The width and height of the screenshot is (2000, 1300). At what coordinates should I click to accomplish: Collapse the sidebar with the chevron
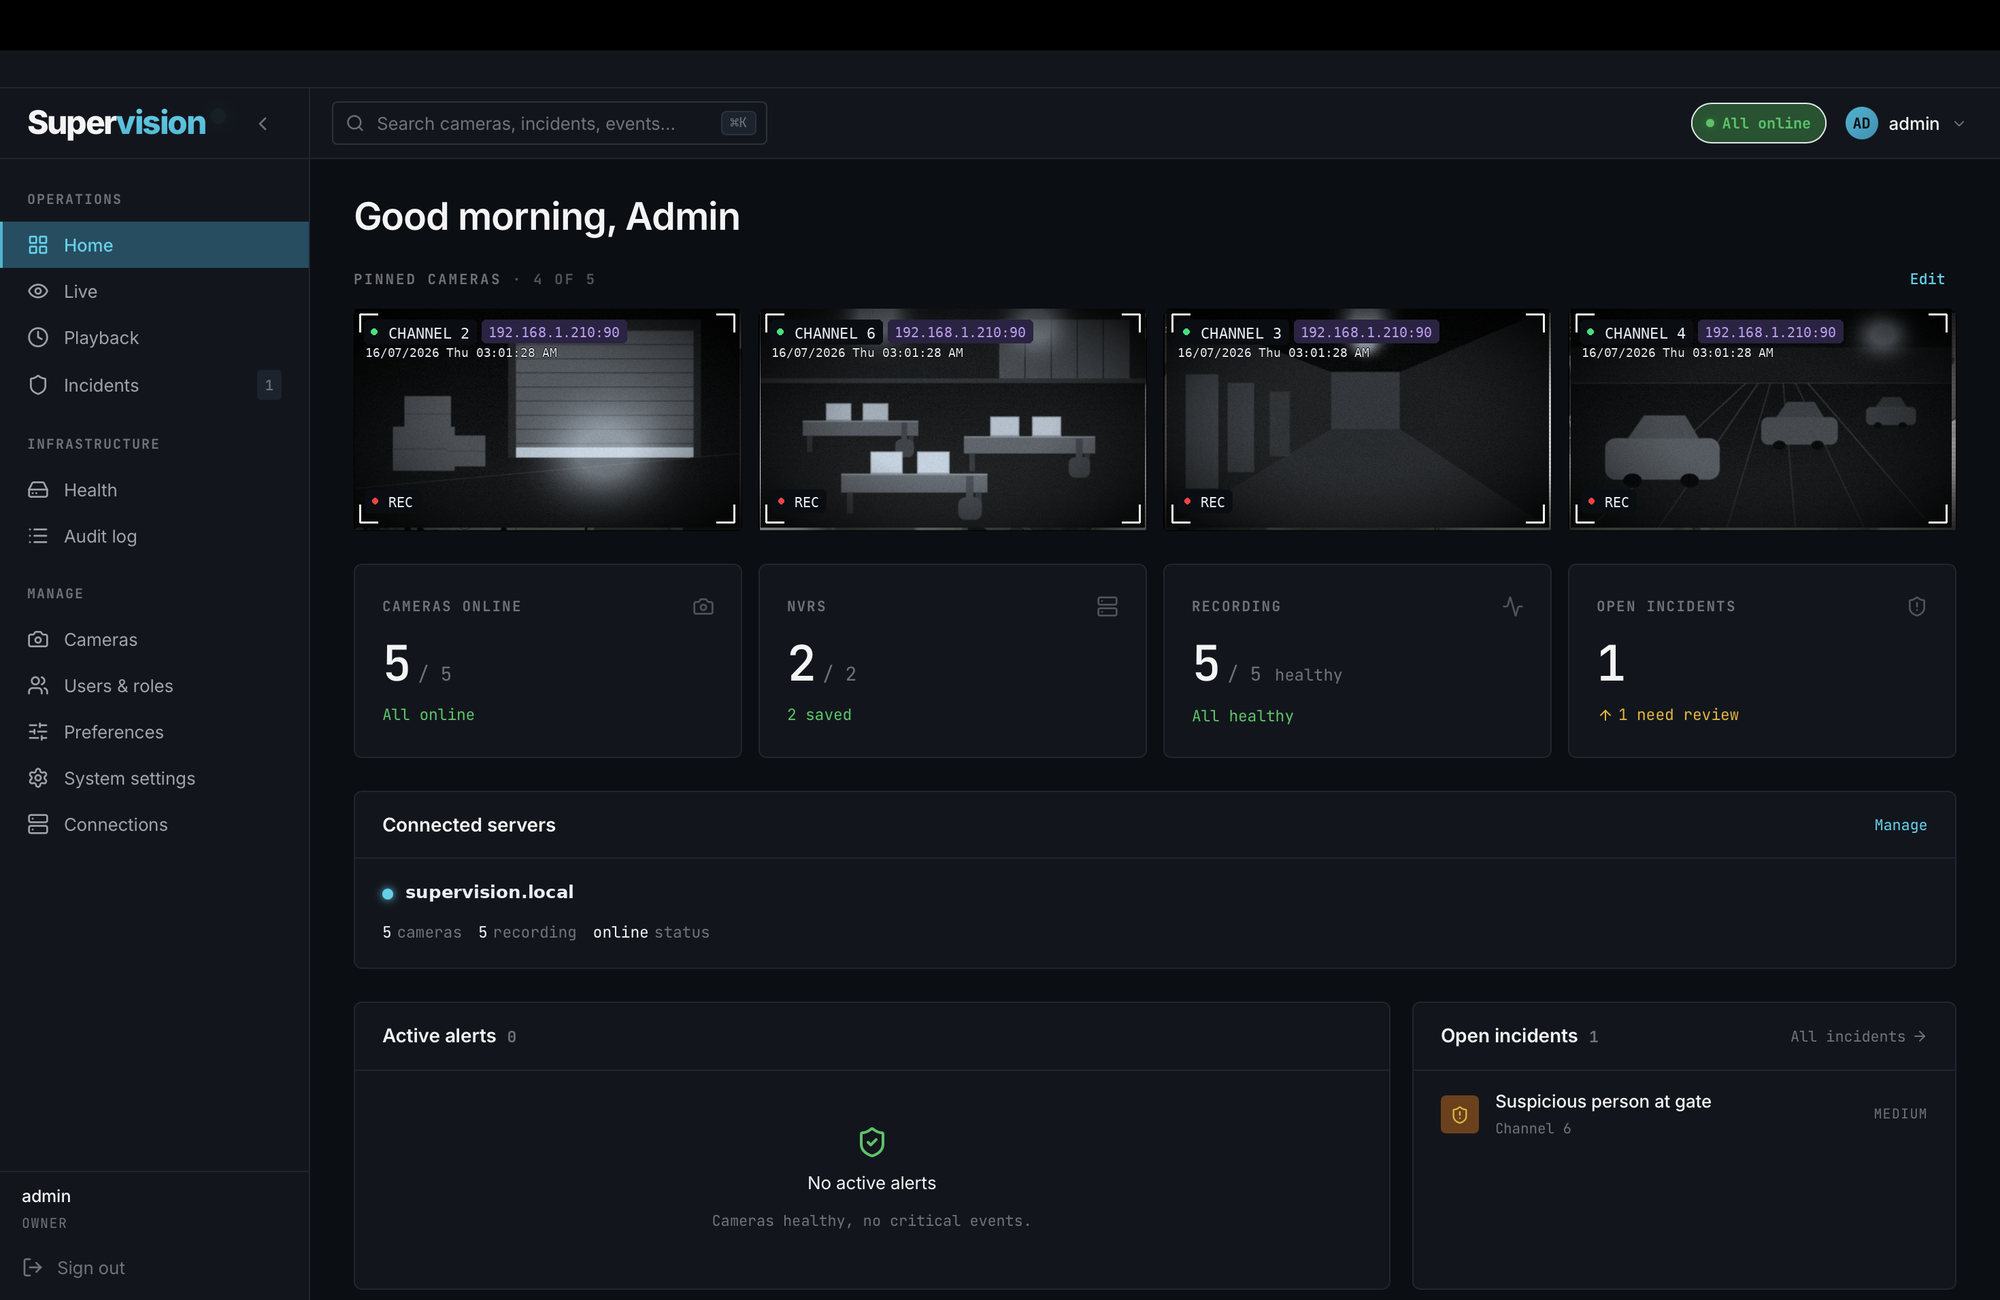coord(263,124)
